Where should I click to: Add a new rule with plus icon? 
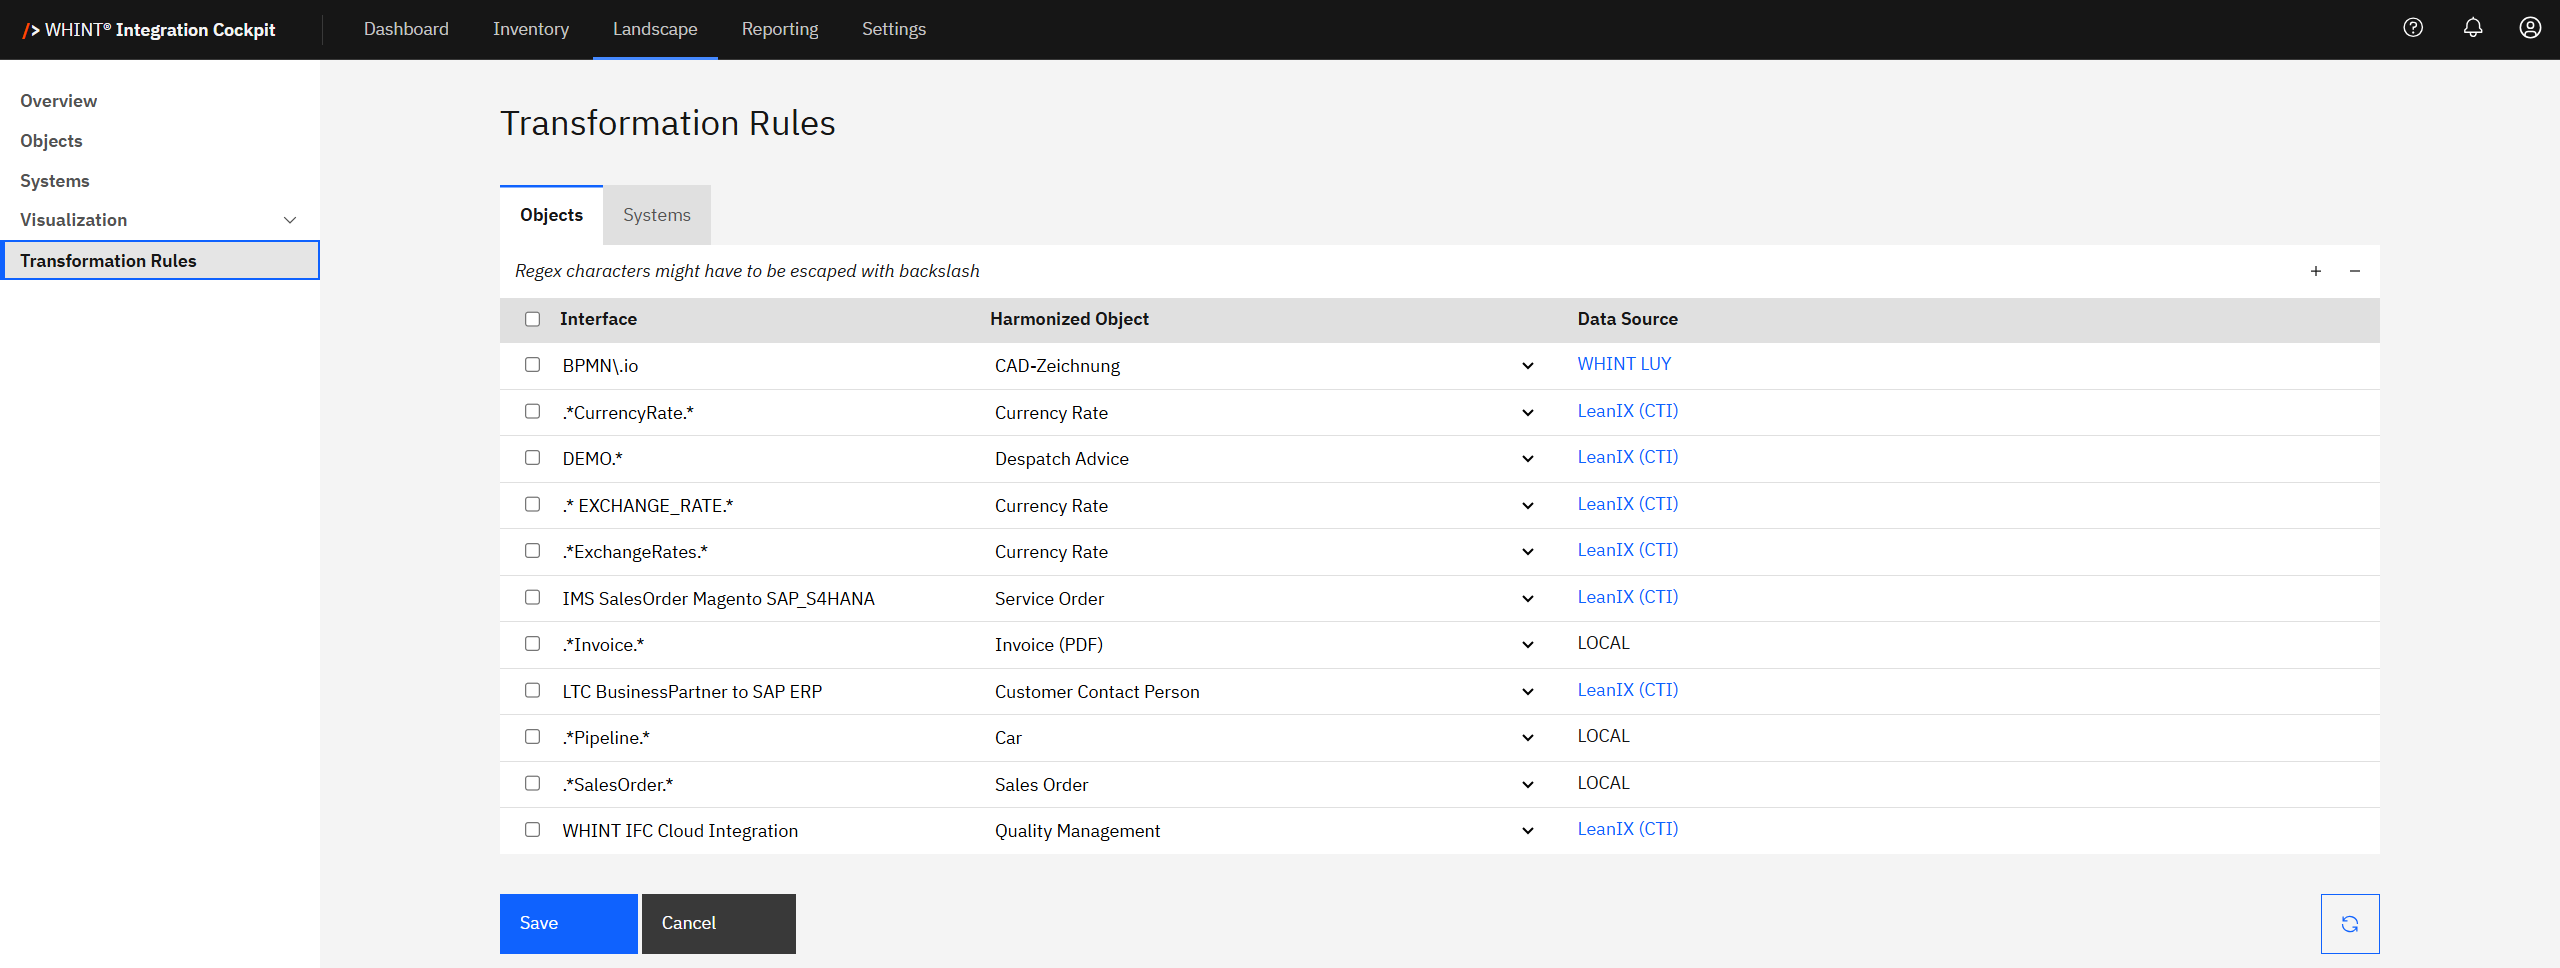tap(2316, 271)
